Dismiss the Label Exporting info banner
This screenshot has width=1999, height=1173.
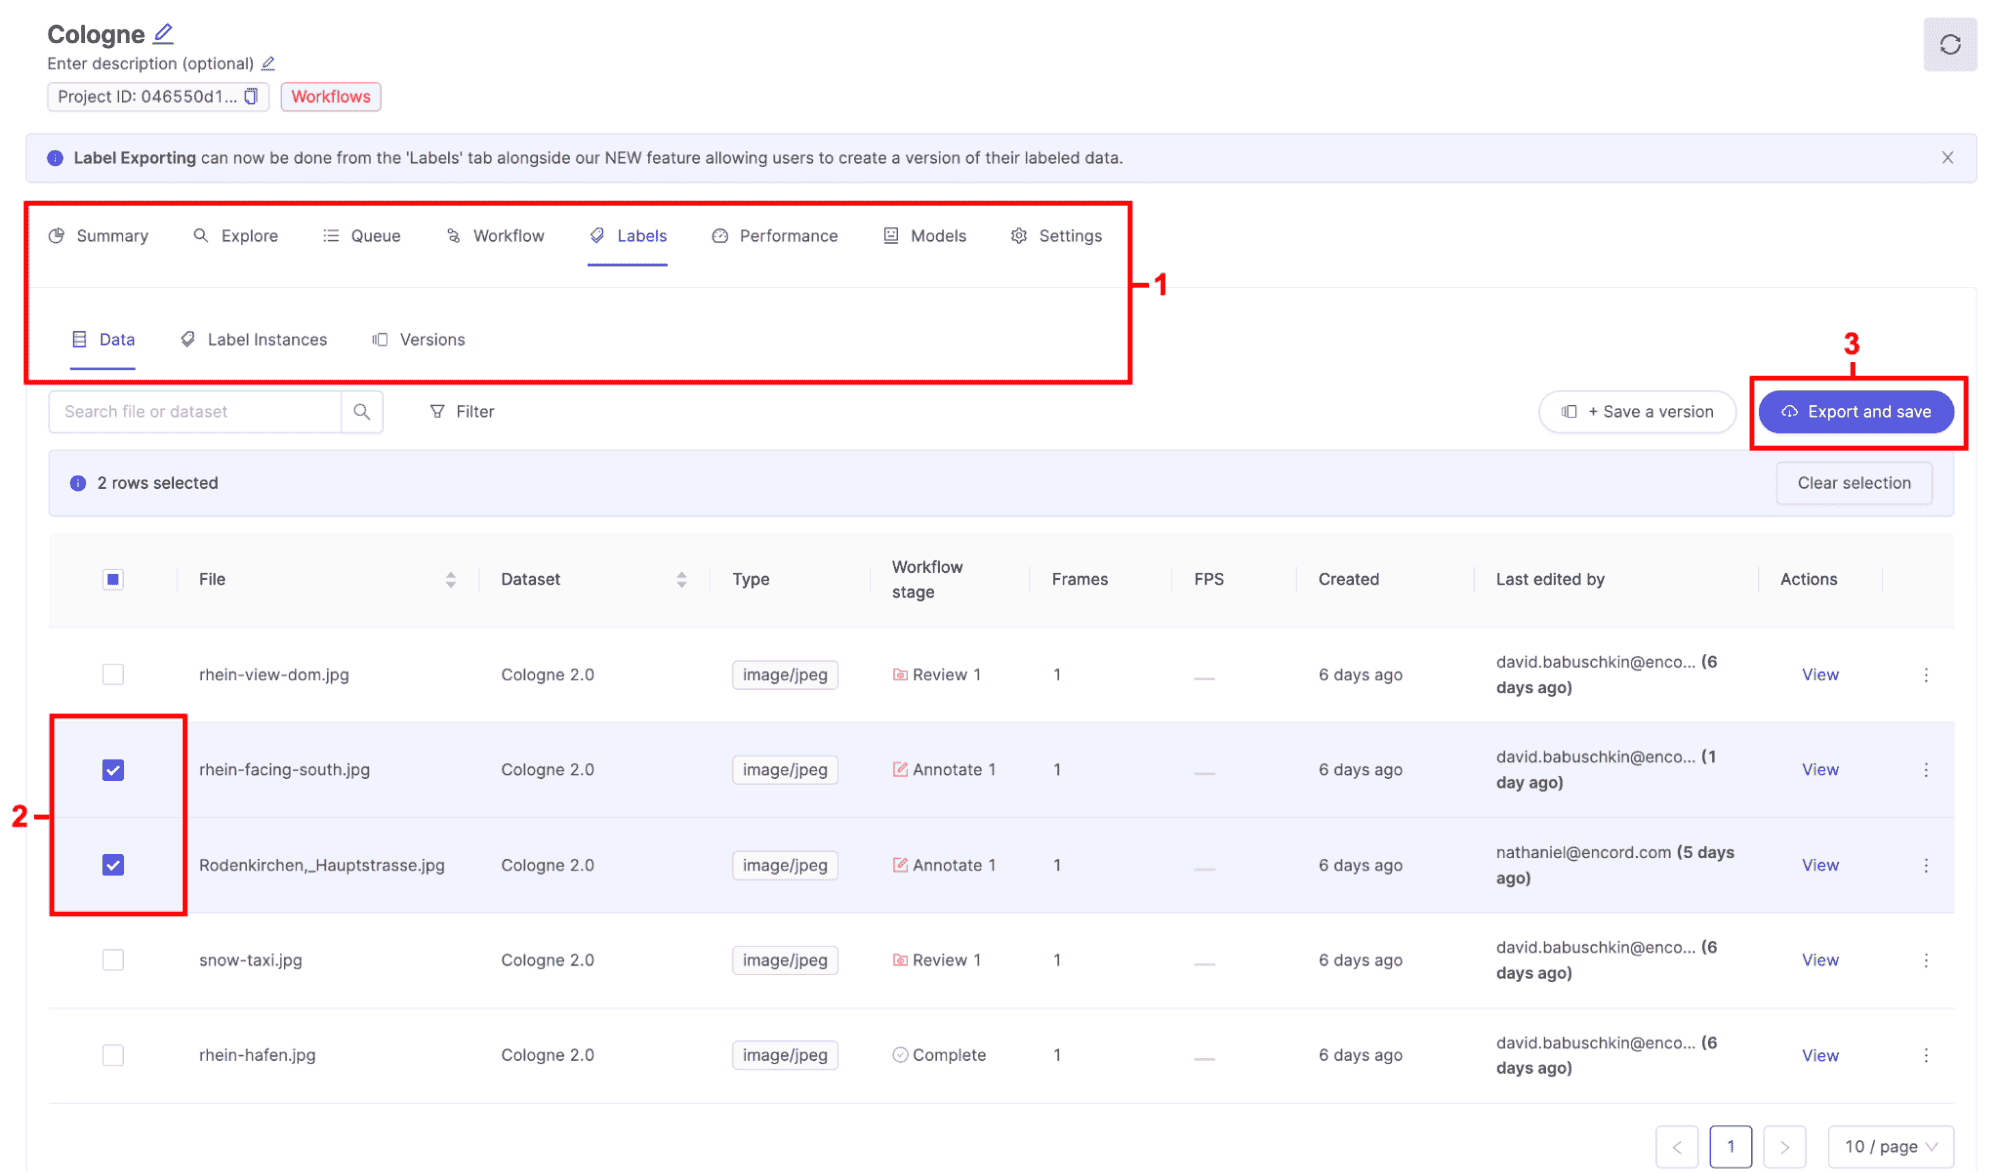click(x=1947, y=158)
